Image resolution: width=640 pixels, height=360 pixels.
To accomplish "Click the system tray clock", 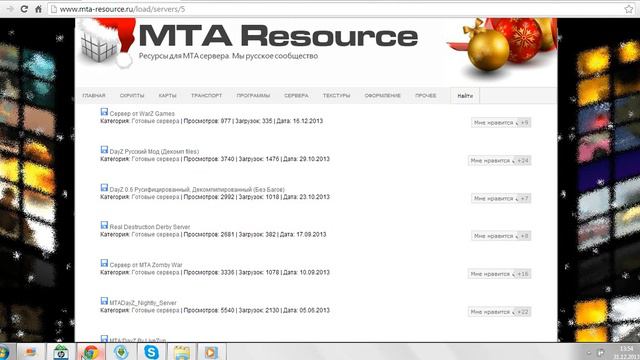I will coord(627,352).
